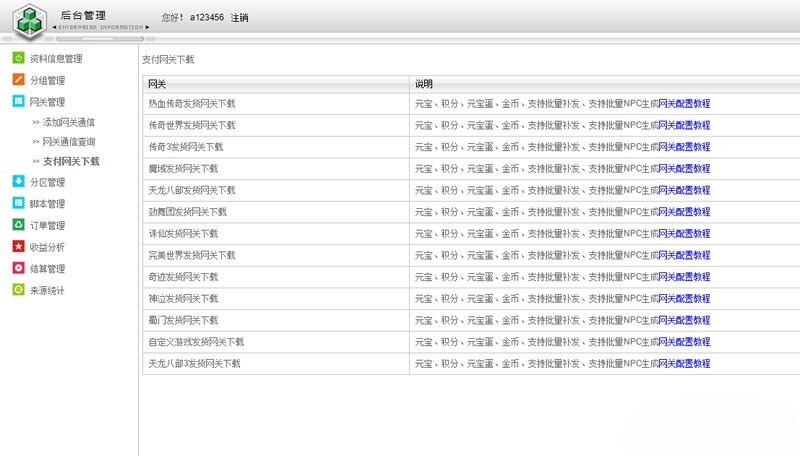Open 网关配置教程 link for 天龙八部3 row
Screen dimensions: 800x456
point(683,364)
